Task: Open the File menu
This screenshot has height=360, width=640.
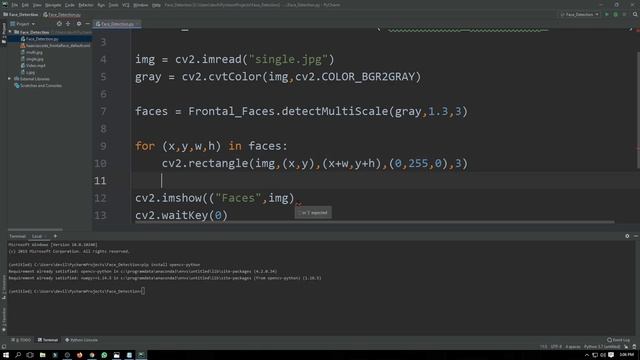Action: 15,5
